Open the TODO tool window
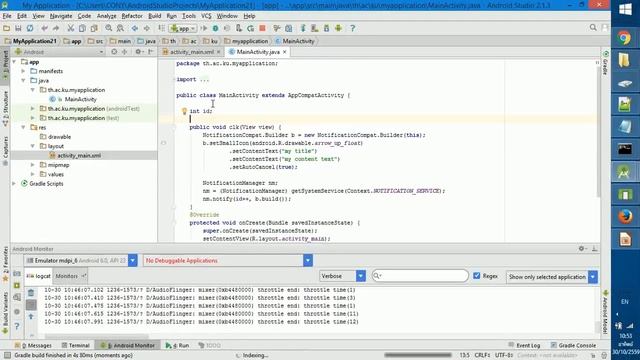This screenshot has width=640, height=360. (x=209, y=345)
